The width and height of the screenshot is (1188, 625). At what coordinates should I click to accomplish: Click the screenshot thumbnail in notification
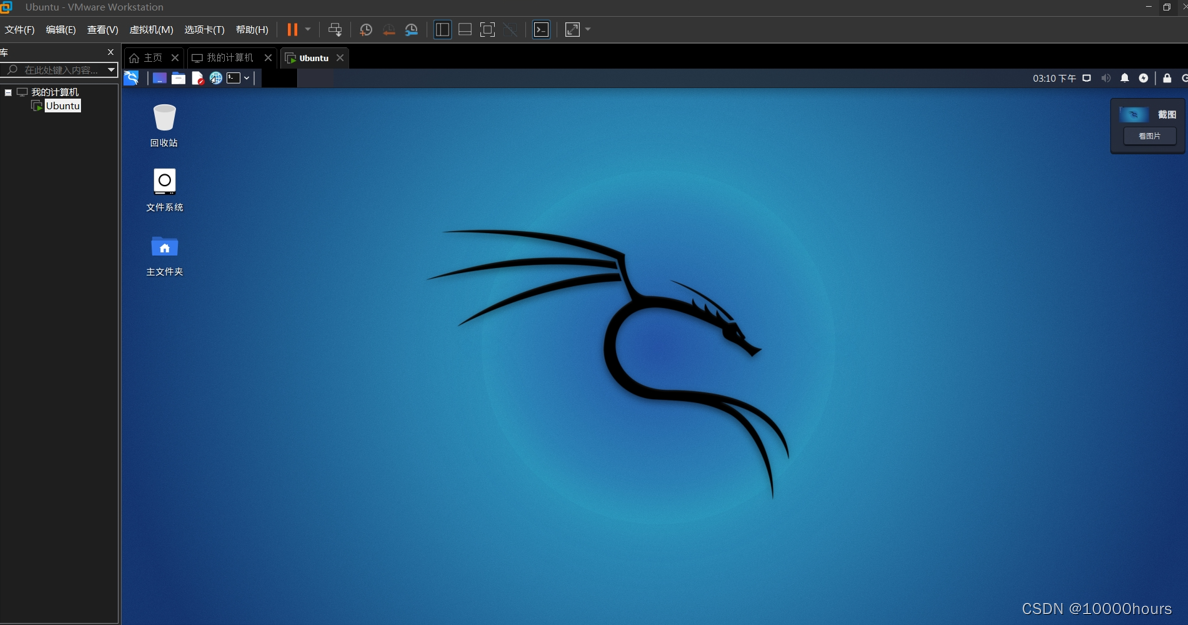coord(1133,114)
